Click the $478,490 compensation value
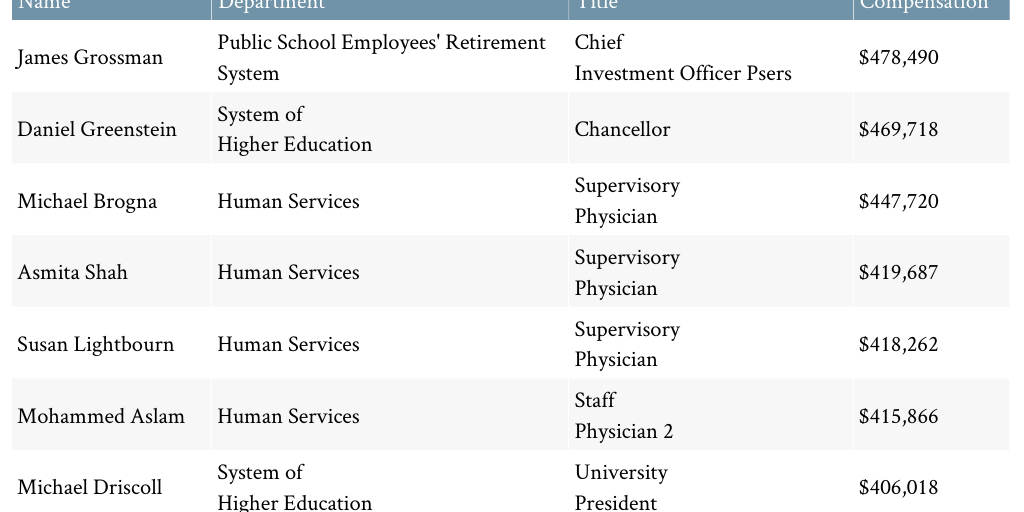1024x512 pixels. (898, 58)
